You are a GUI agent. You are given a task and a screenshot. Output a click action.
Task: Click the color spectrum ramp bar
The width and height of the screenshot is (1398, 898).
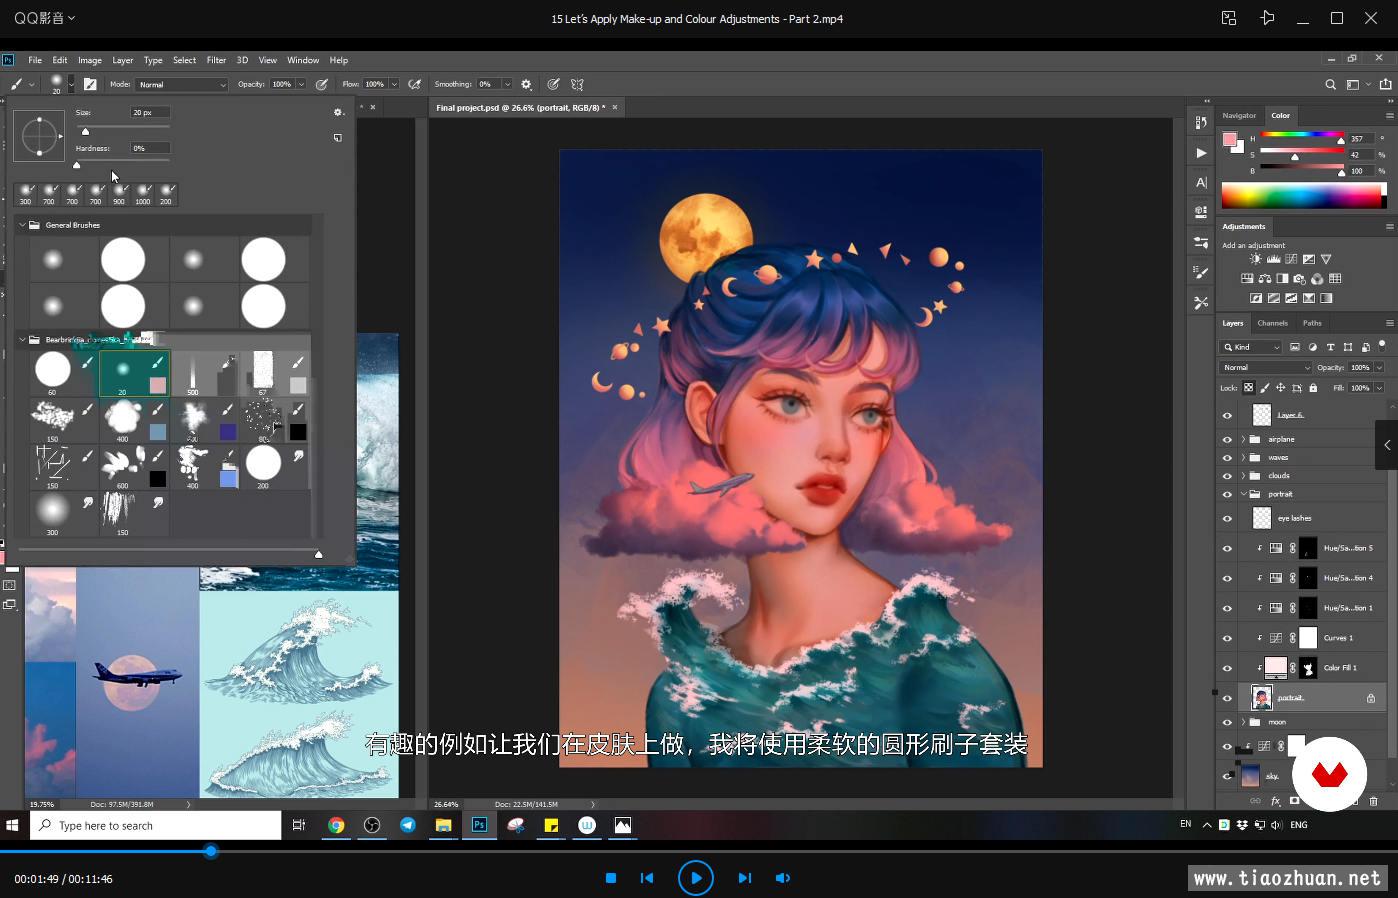[x=1301, y=195]
